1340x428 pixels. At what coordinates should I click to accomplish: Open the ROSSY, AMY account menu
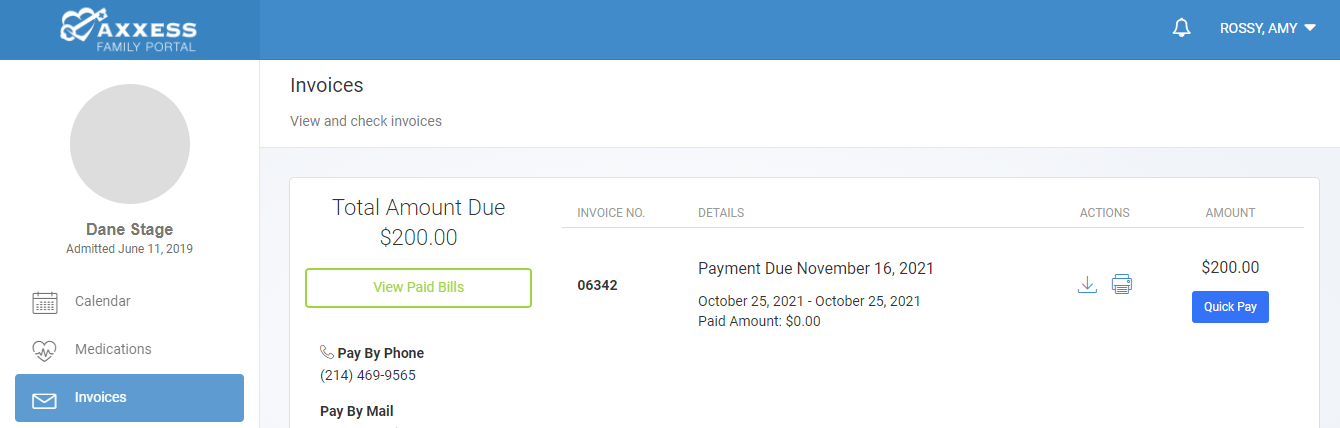pos(1268,29)
